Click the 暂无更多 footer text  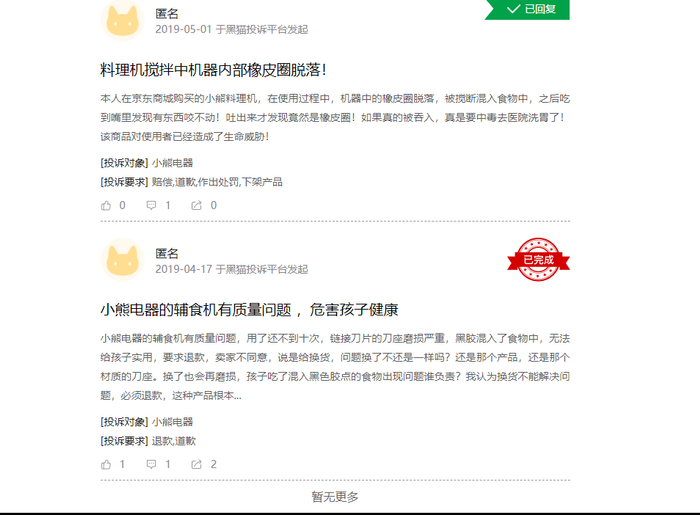coord(335,497)
